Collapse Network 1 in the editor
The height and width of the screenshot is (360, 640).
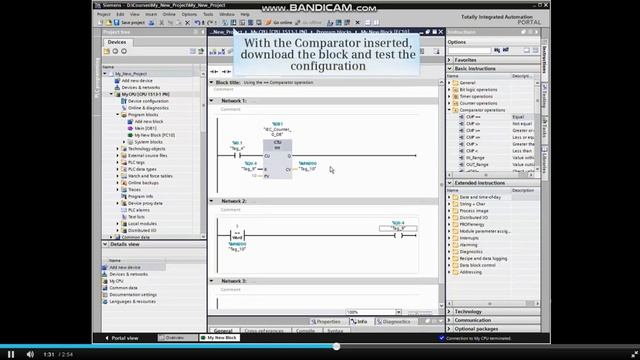[211, 100]
